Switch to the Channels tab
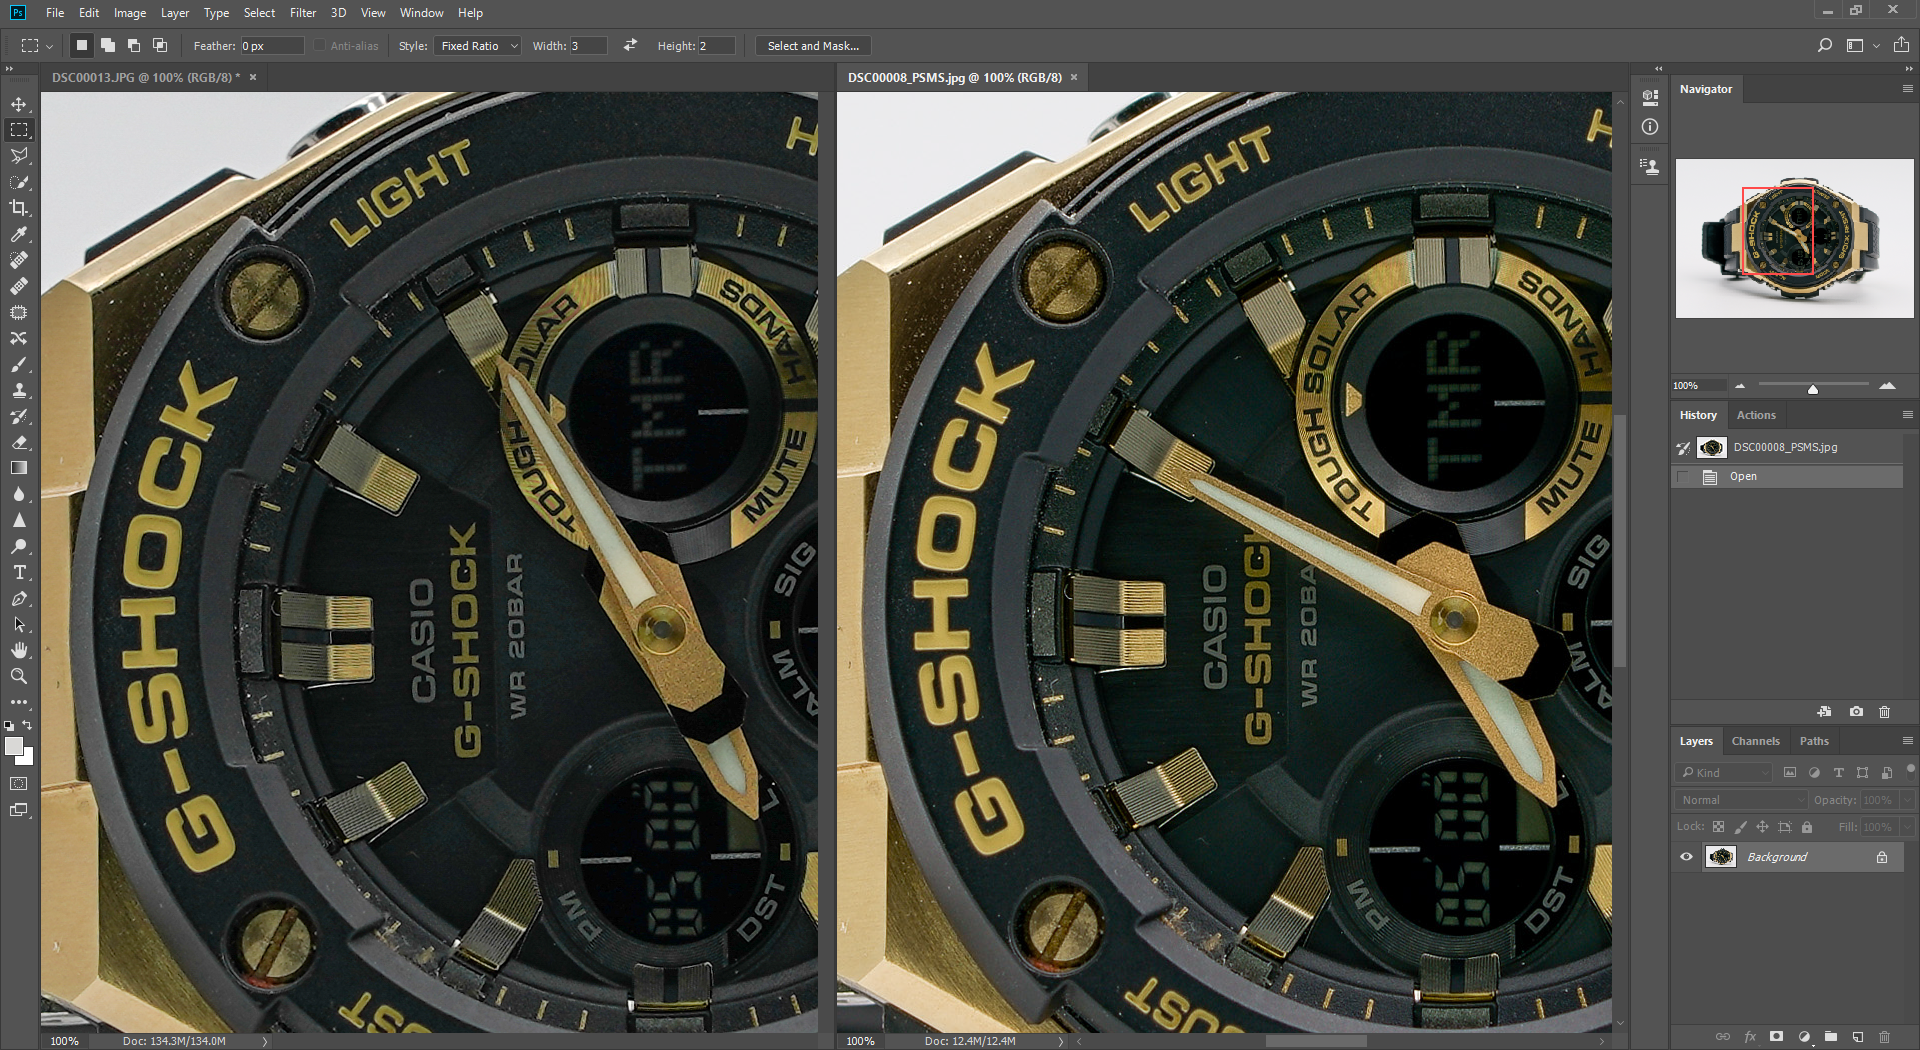1920x1050 pixels. (1755, 741)
